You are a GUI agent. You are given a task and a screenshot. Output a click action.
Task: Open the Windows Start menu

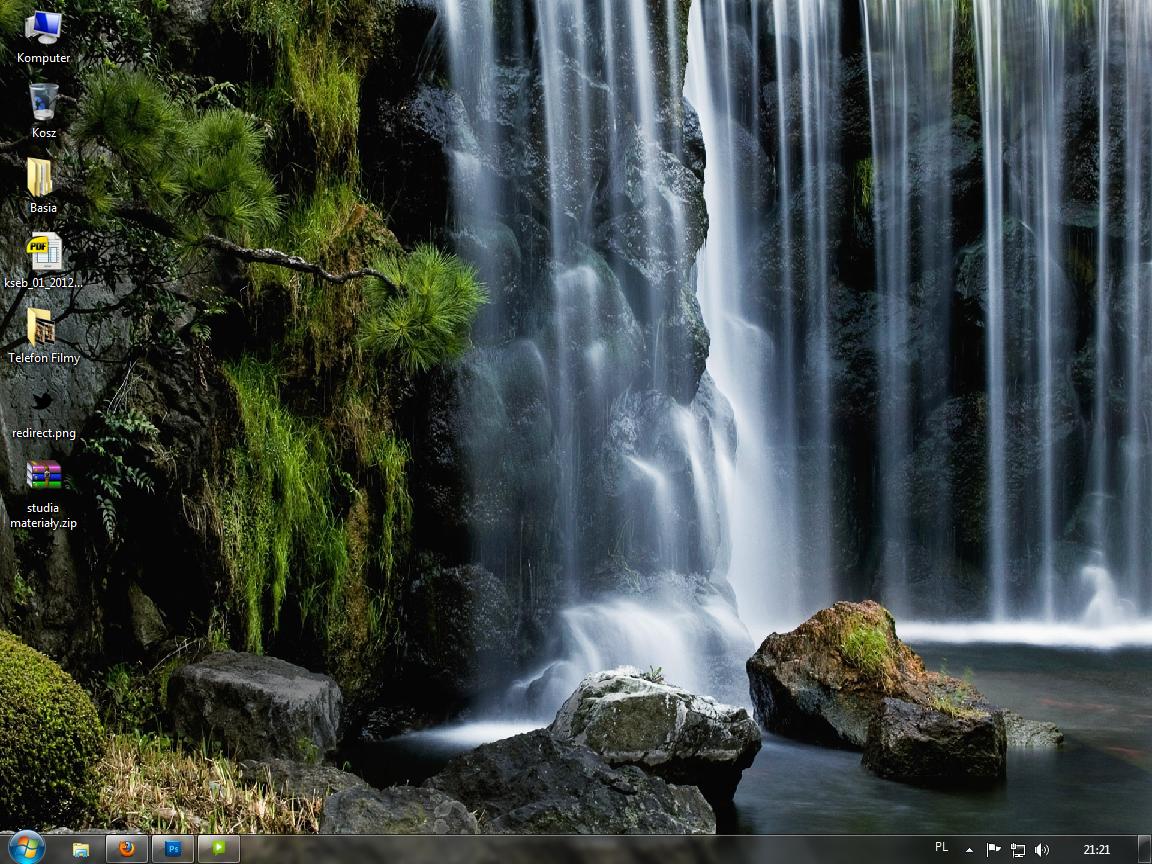click(x=26, y=848)
